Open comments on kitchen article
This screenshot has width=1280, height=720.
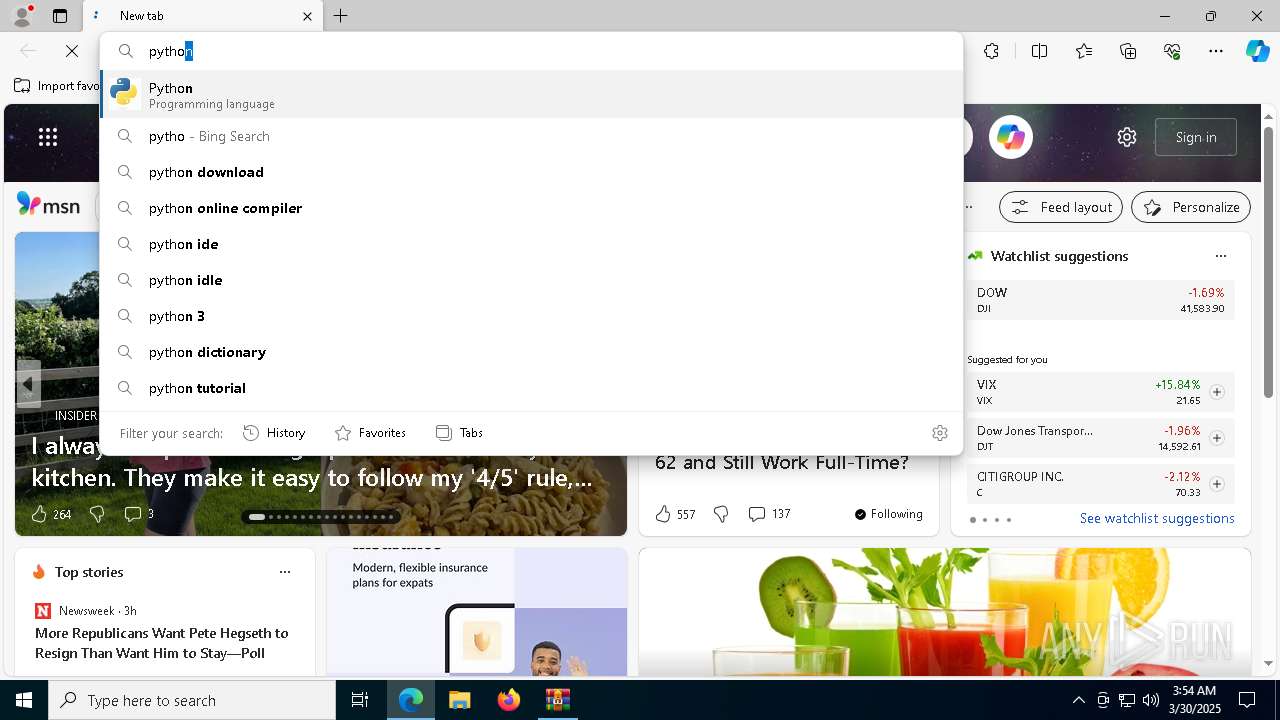point(138,514)
